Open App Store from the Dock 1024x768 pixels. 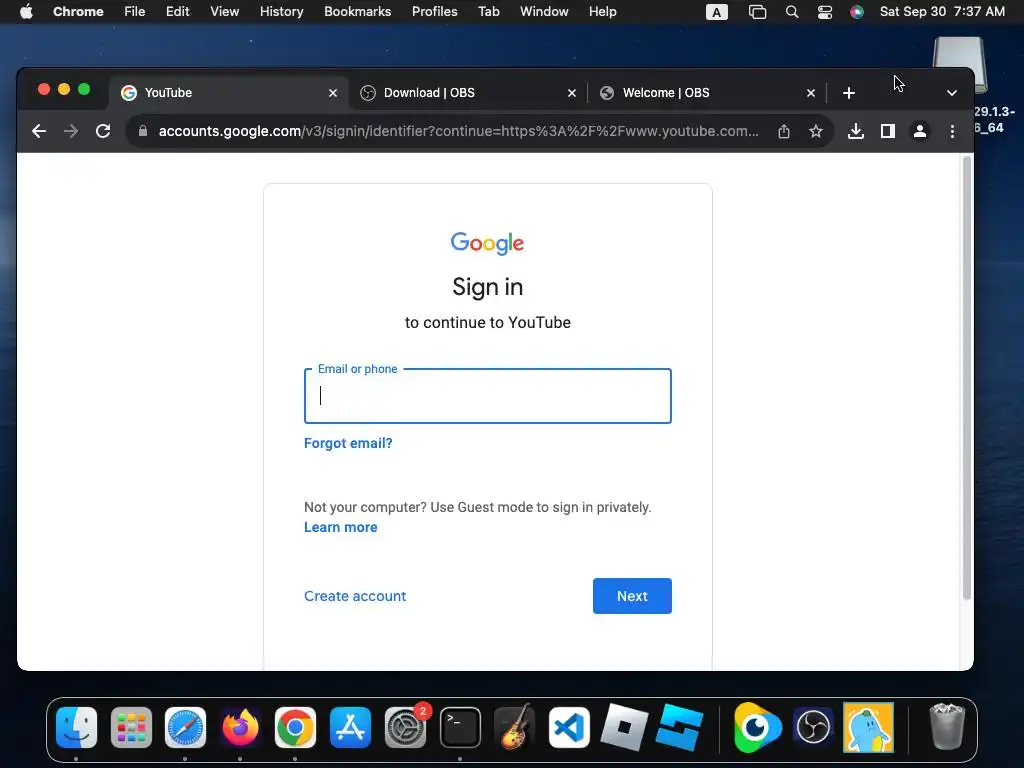350,727
